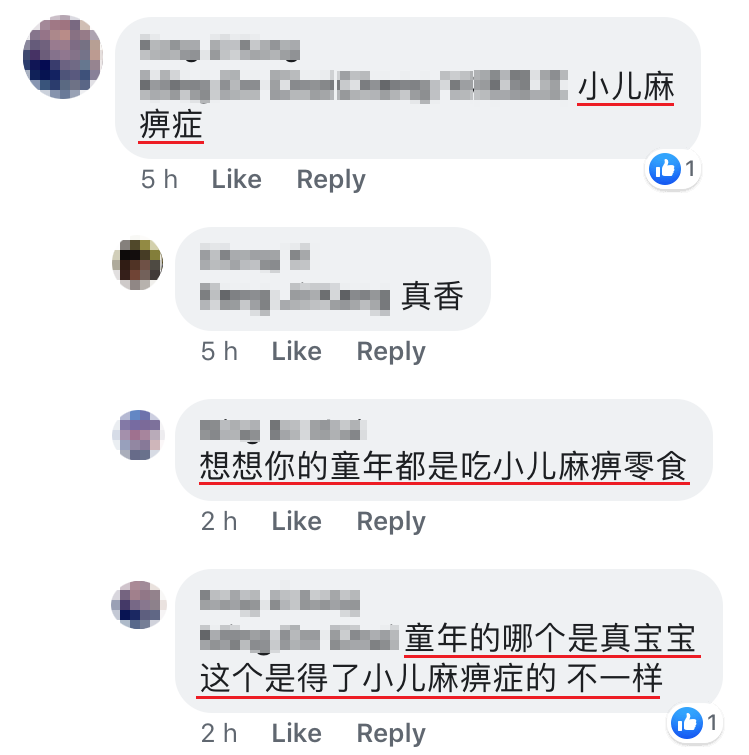Reply to the 真香 comment
The image size is (749, 755).
(391, 352)
